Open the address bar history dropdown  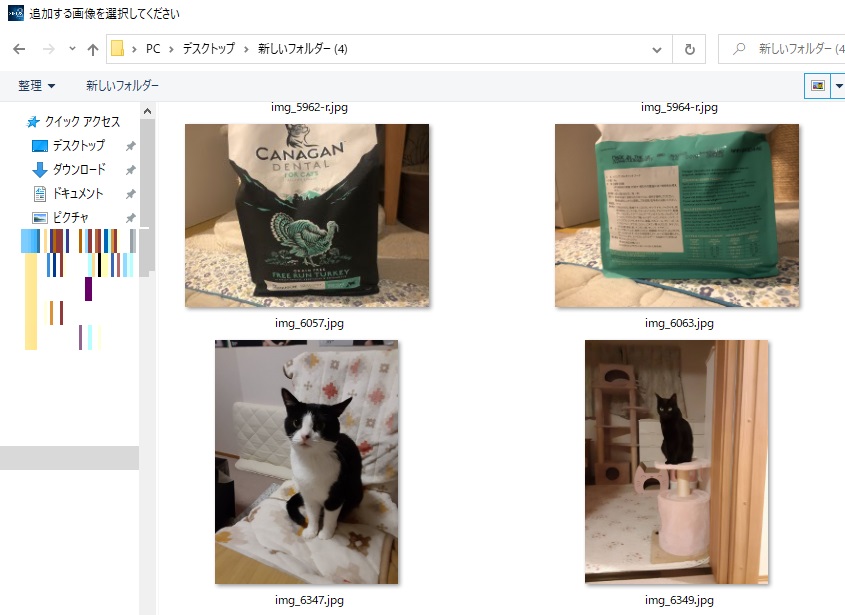[657, 50]
